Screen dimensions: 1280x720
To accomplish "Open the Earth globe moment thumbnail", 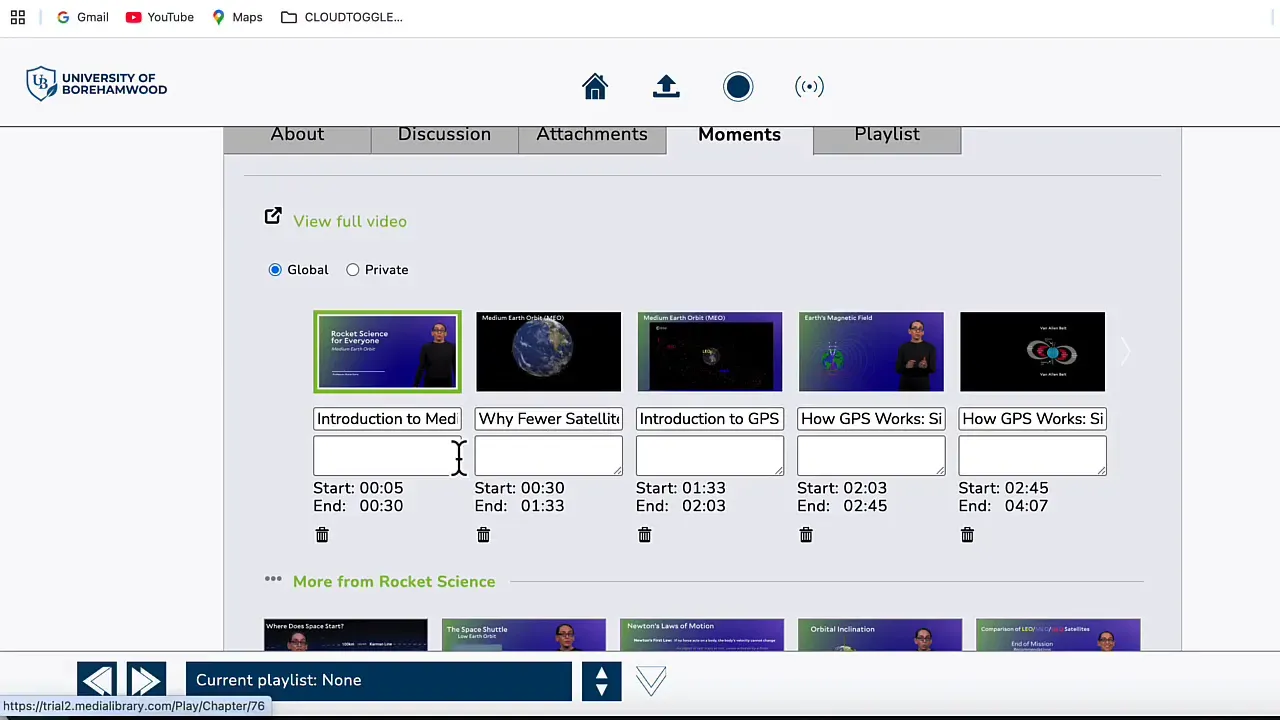I will click(548, 351).
